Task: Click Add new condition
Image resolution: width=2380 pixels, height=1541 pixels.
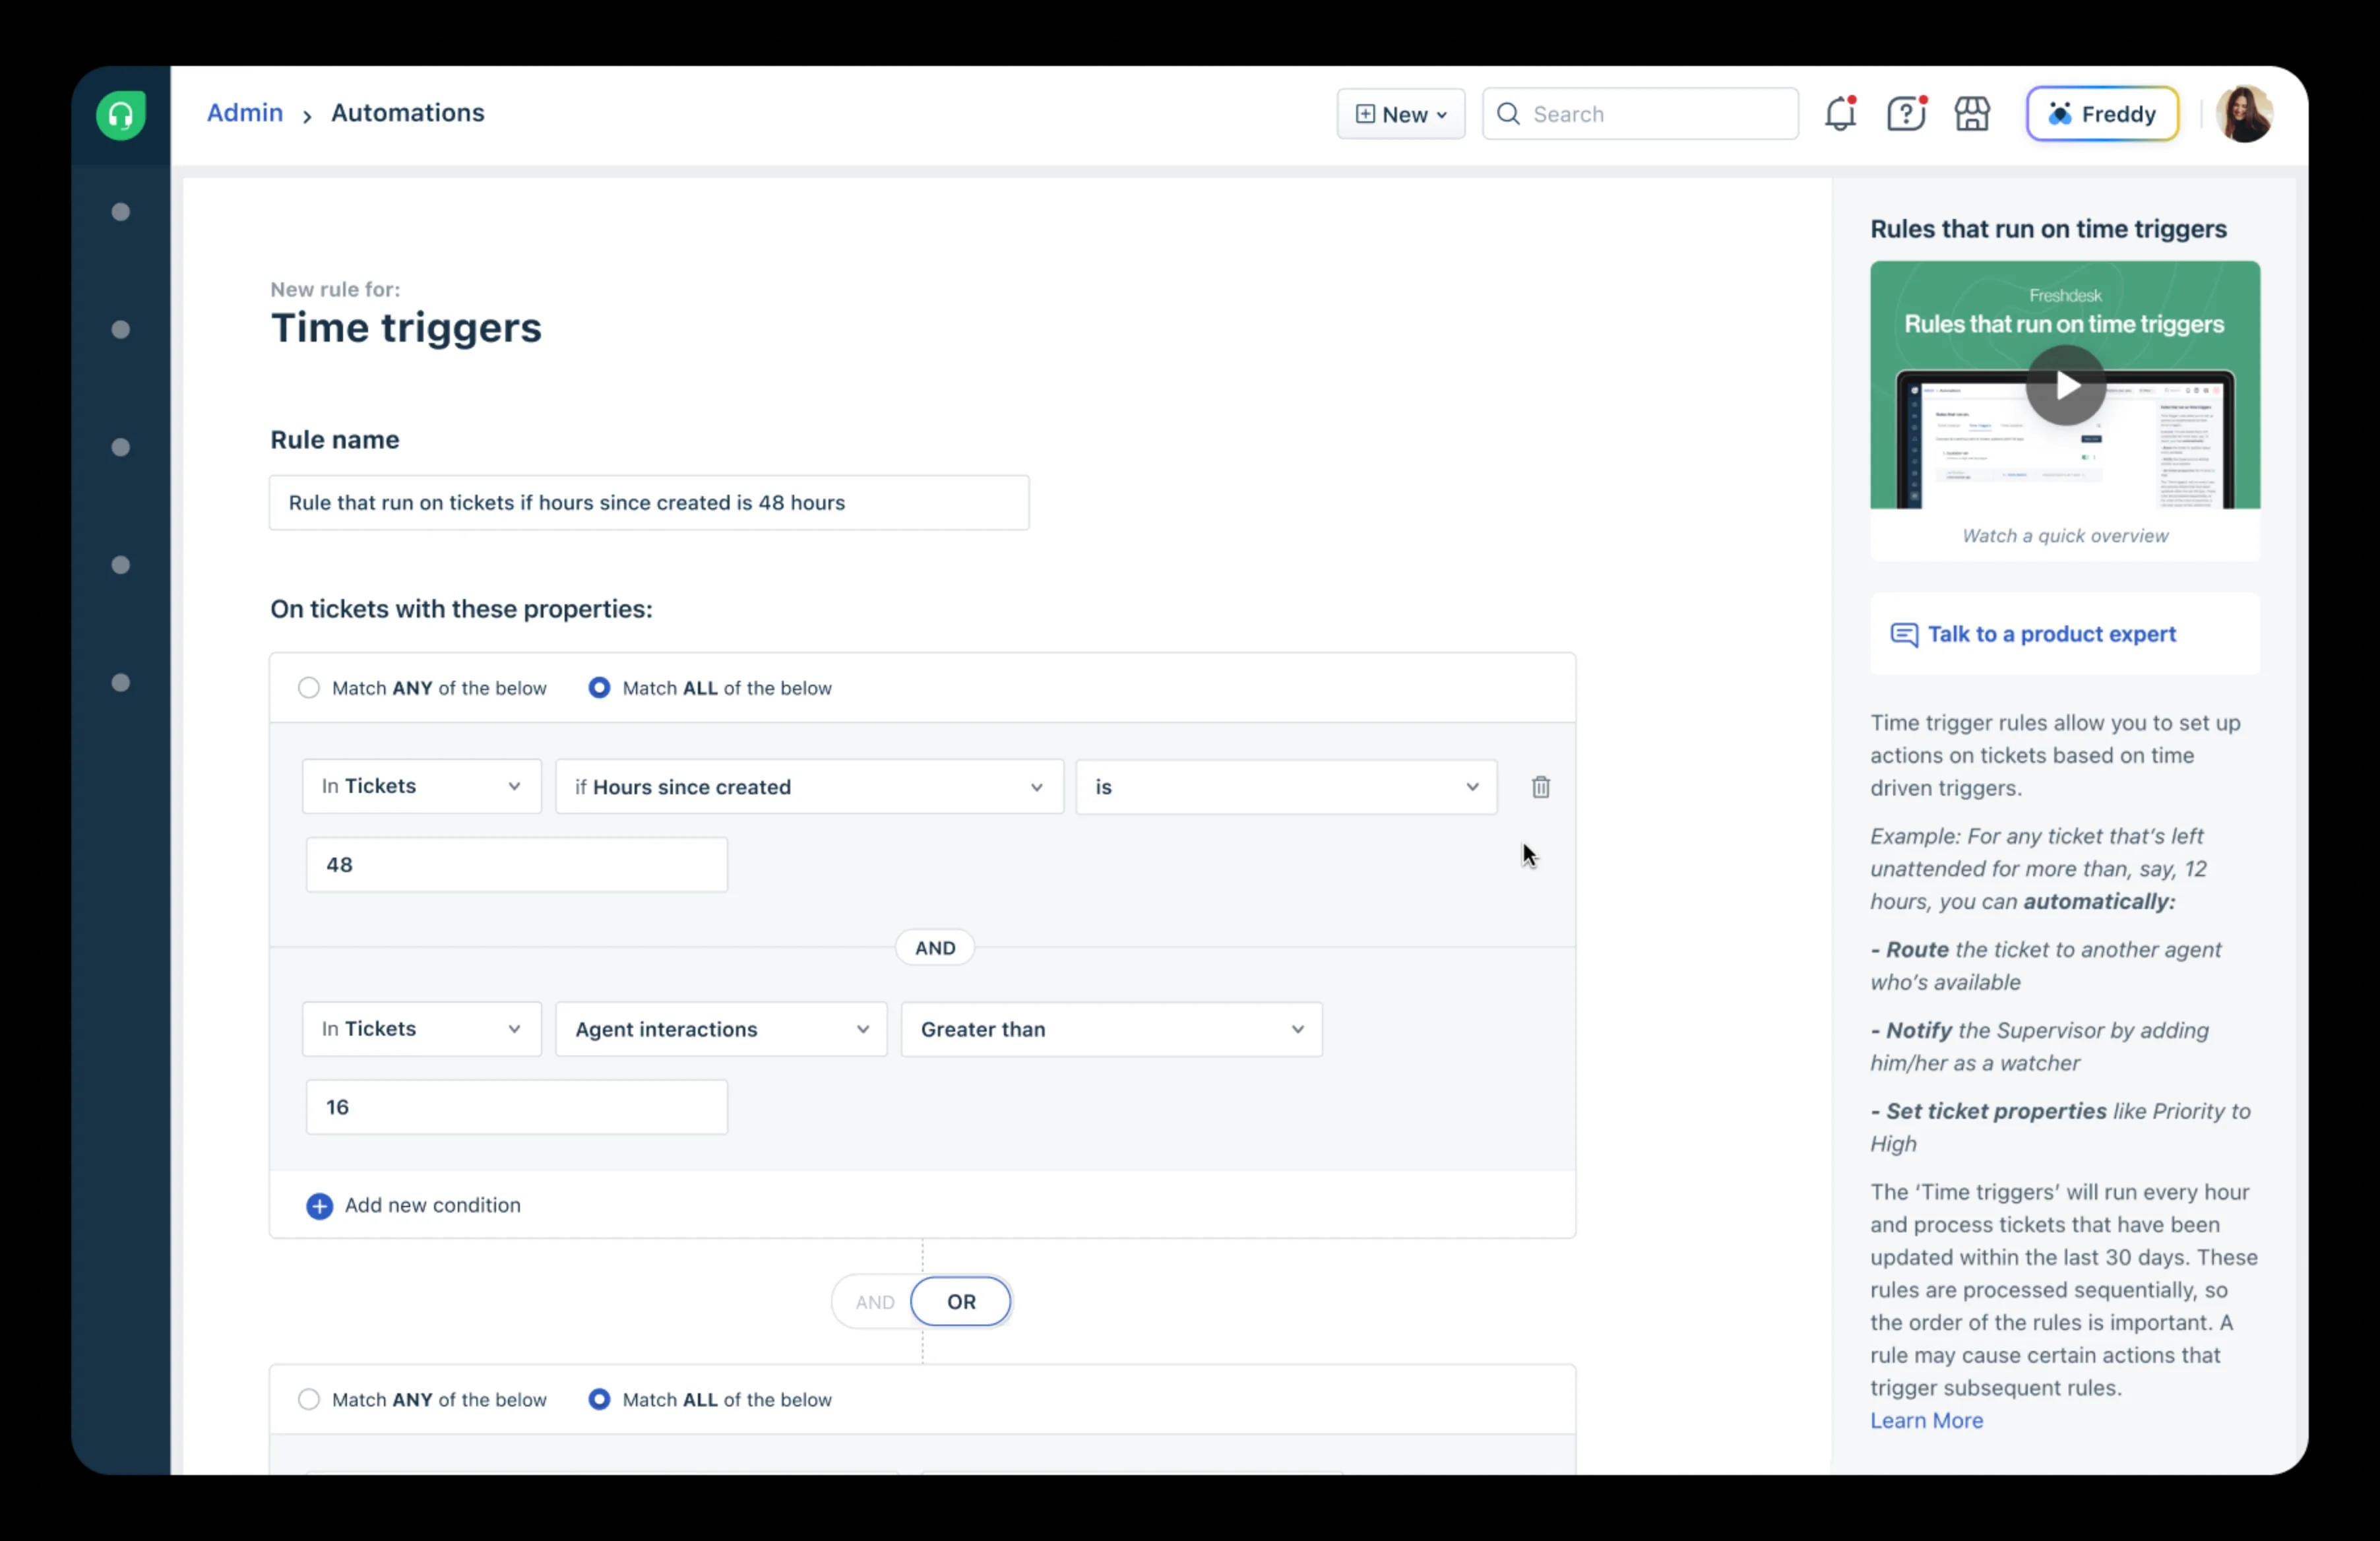Action: [x=432, y=1205]
